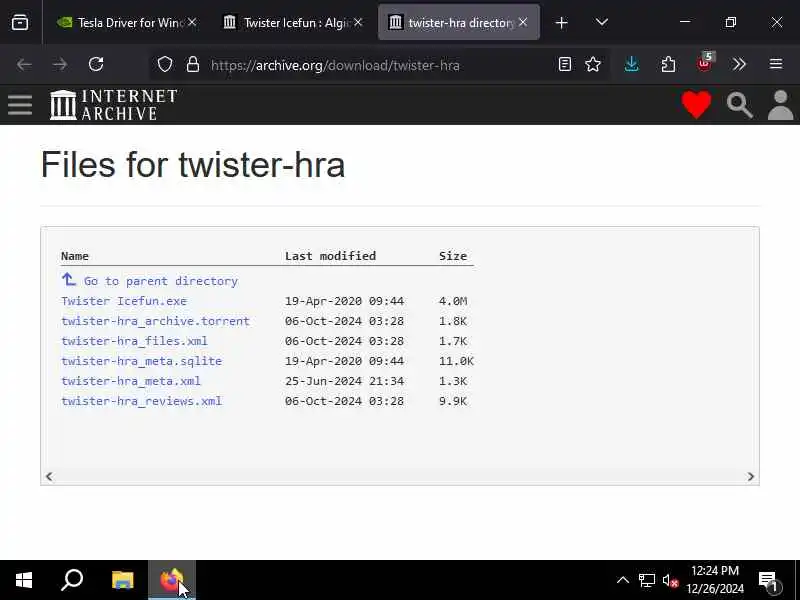This screenshot has width=800, height=600.
Task: Go to Internet Archive home logo
Action: (113, 105)
